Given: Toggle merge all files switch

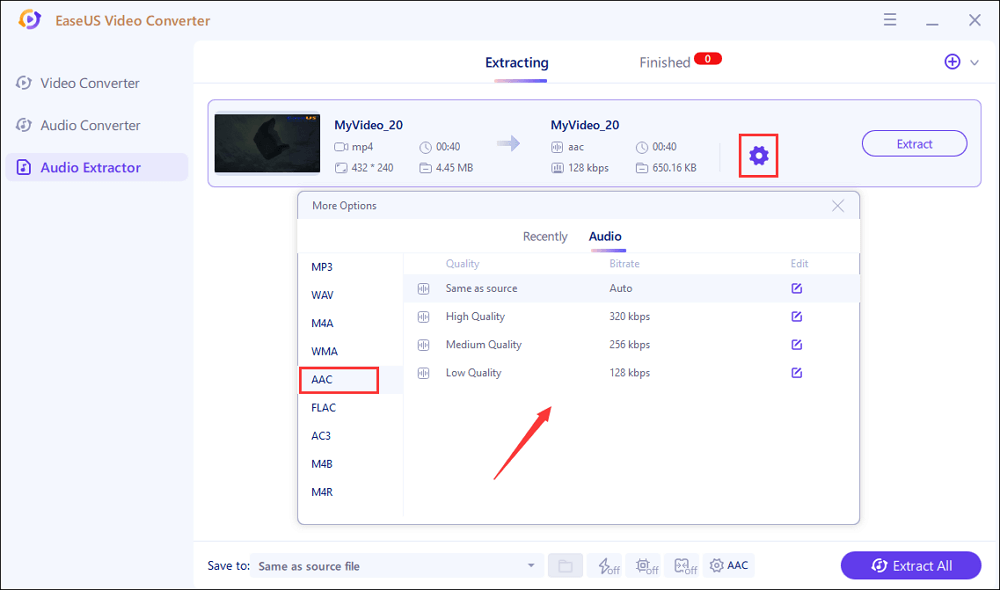Looking at the screenshot, I should pyautogui.click(x=684, y=566).
